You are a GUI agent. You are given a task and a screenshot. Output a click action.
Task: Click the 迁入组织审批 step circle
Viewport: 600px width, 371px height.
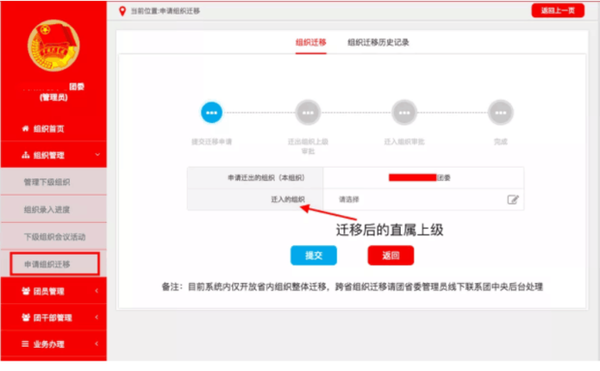[x=404, y=112]
